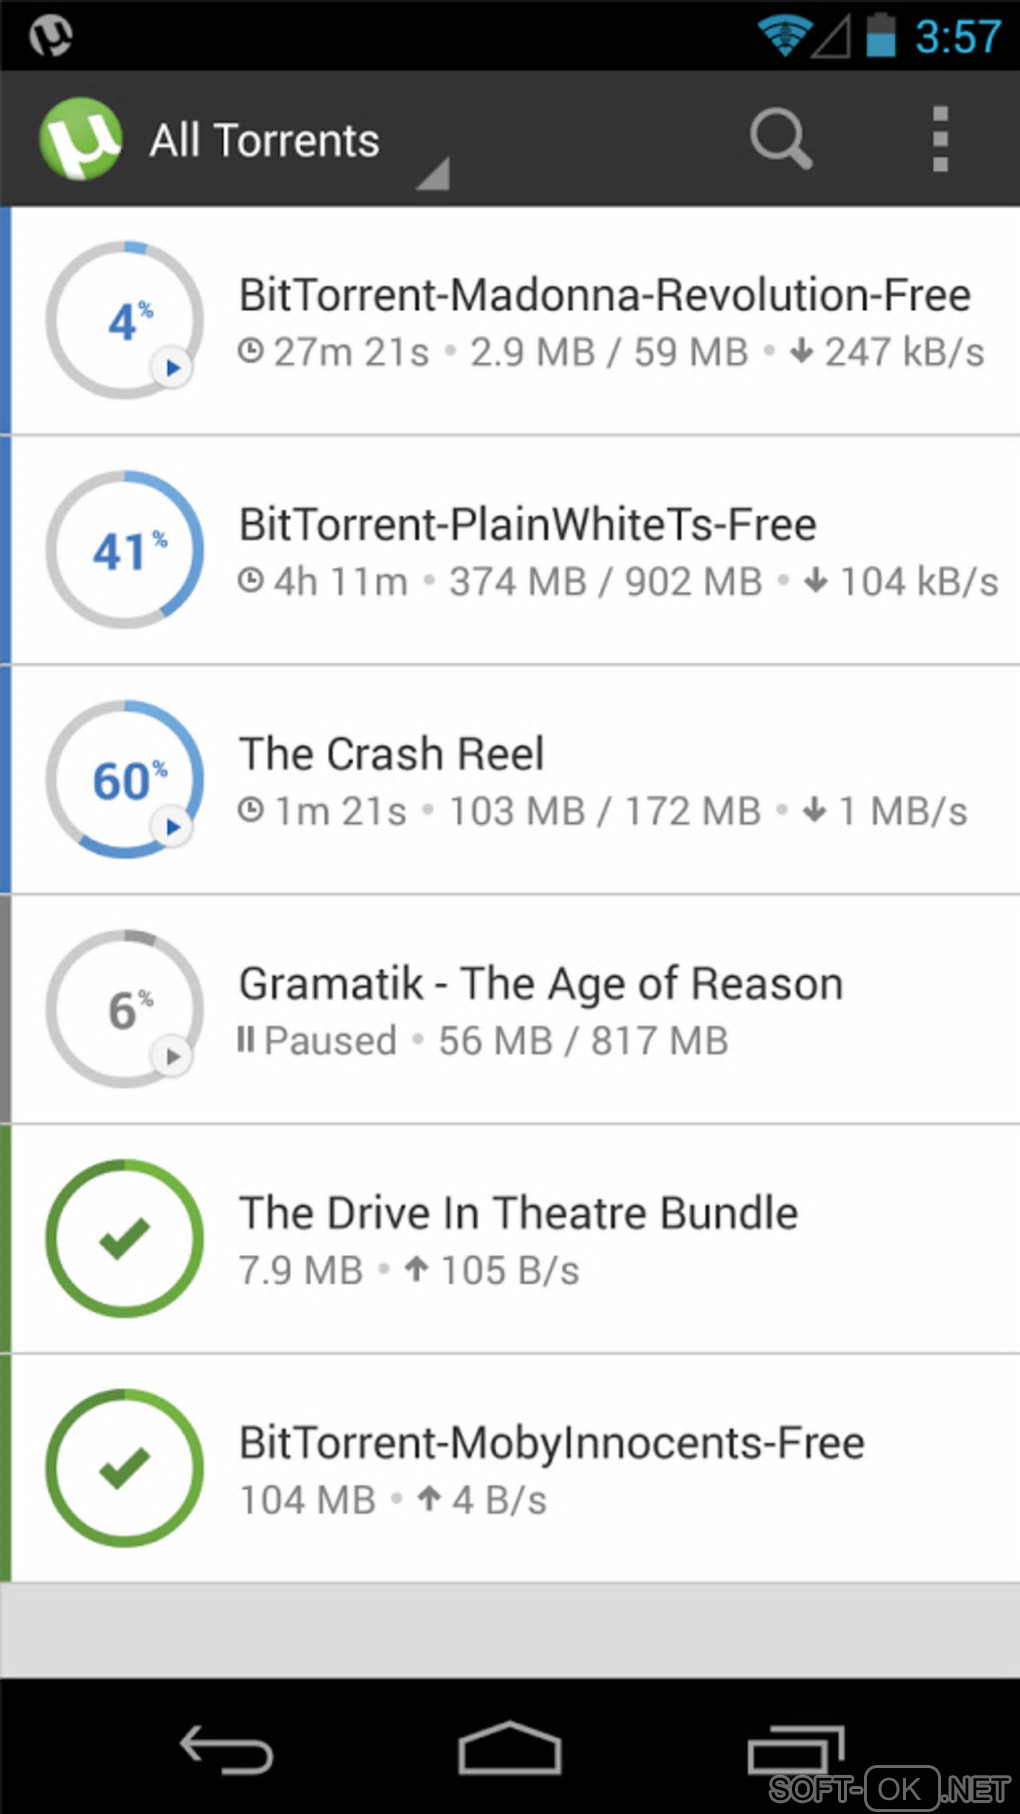This screenshot has height=1814, width=1020.
Task: Tap the uTorrent notification icon in status bar
Action: pos(50,36)
